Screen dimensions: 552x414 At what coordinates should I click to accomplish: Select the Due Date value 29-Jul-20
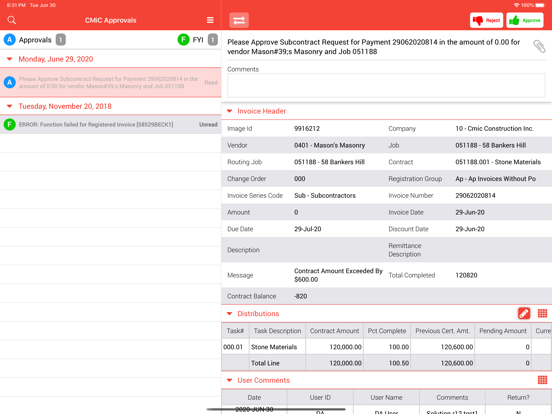tap(308, 229)
